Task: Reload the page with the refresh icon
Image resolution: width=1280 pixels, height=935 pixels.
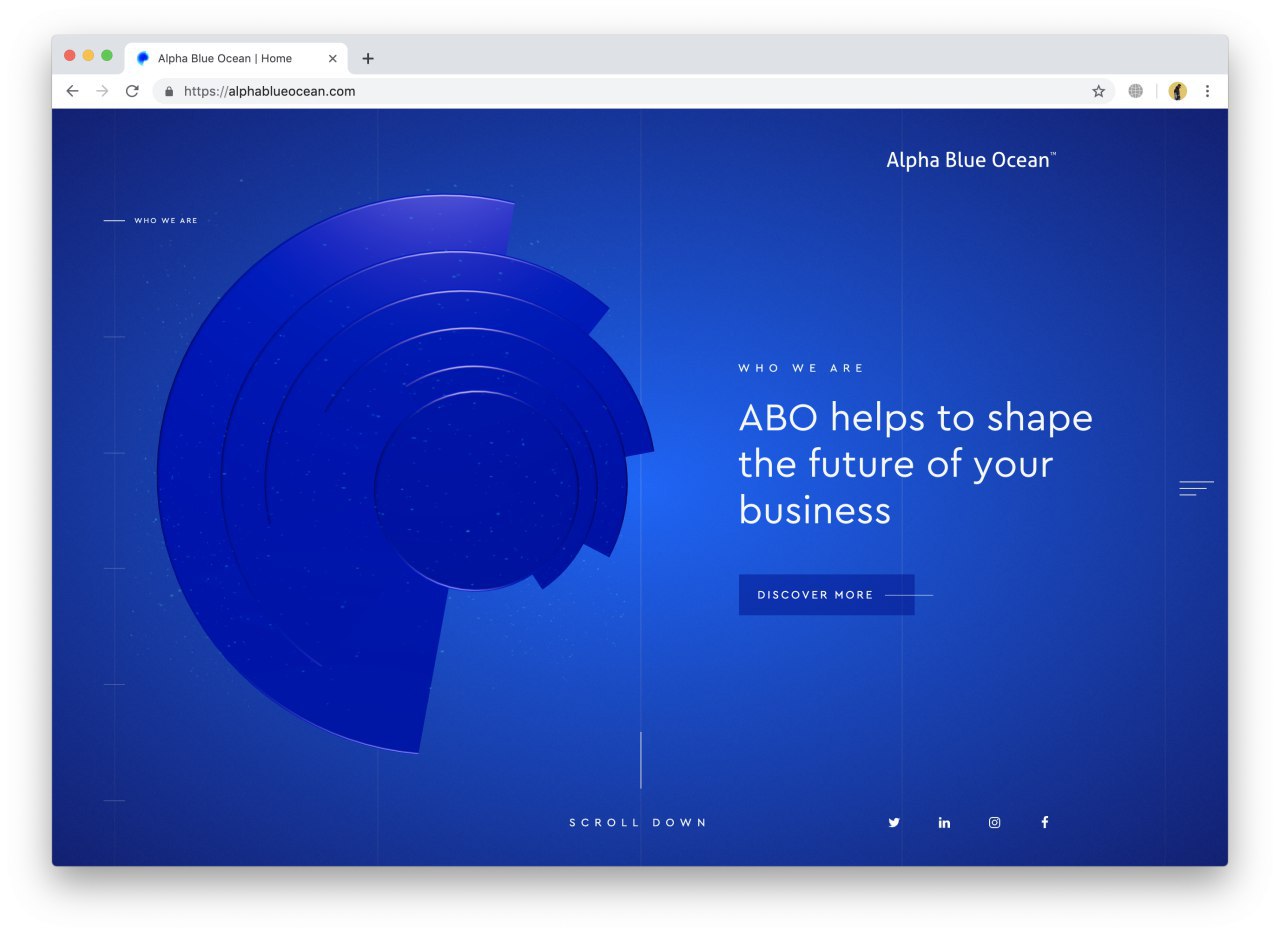Action: click(132, 91)
